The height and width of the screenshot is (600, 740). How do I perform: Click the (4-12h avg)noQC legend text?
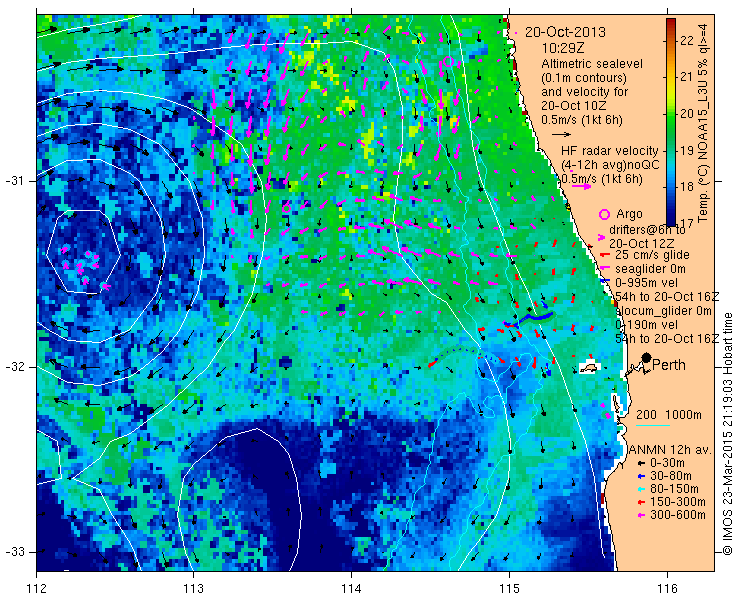tap(610, 165)
